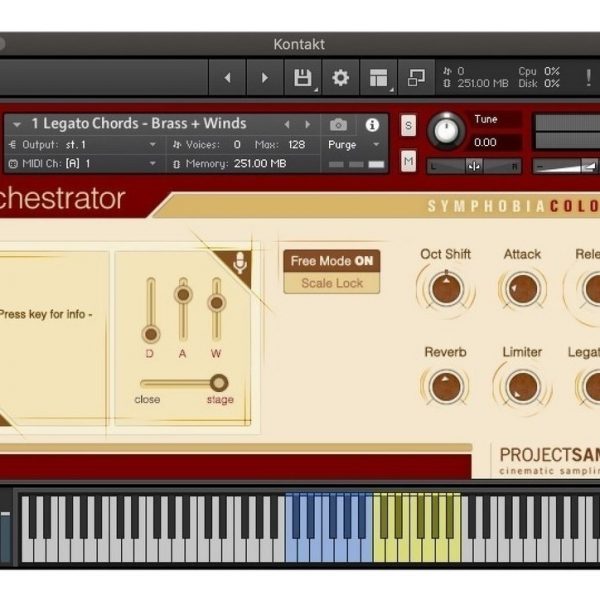Open the Purge dropdown menu
The height and width of the screenshot is (600, 600).
pyautogui.click(x=353, y=145)
